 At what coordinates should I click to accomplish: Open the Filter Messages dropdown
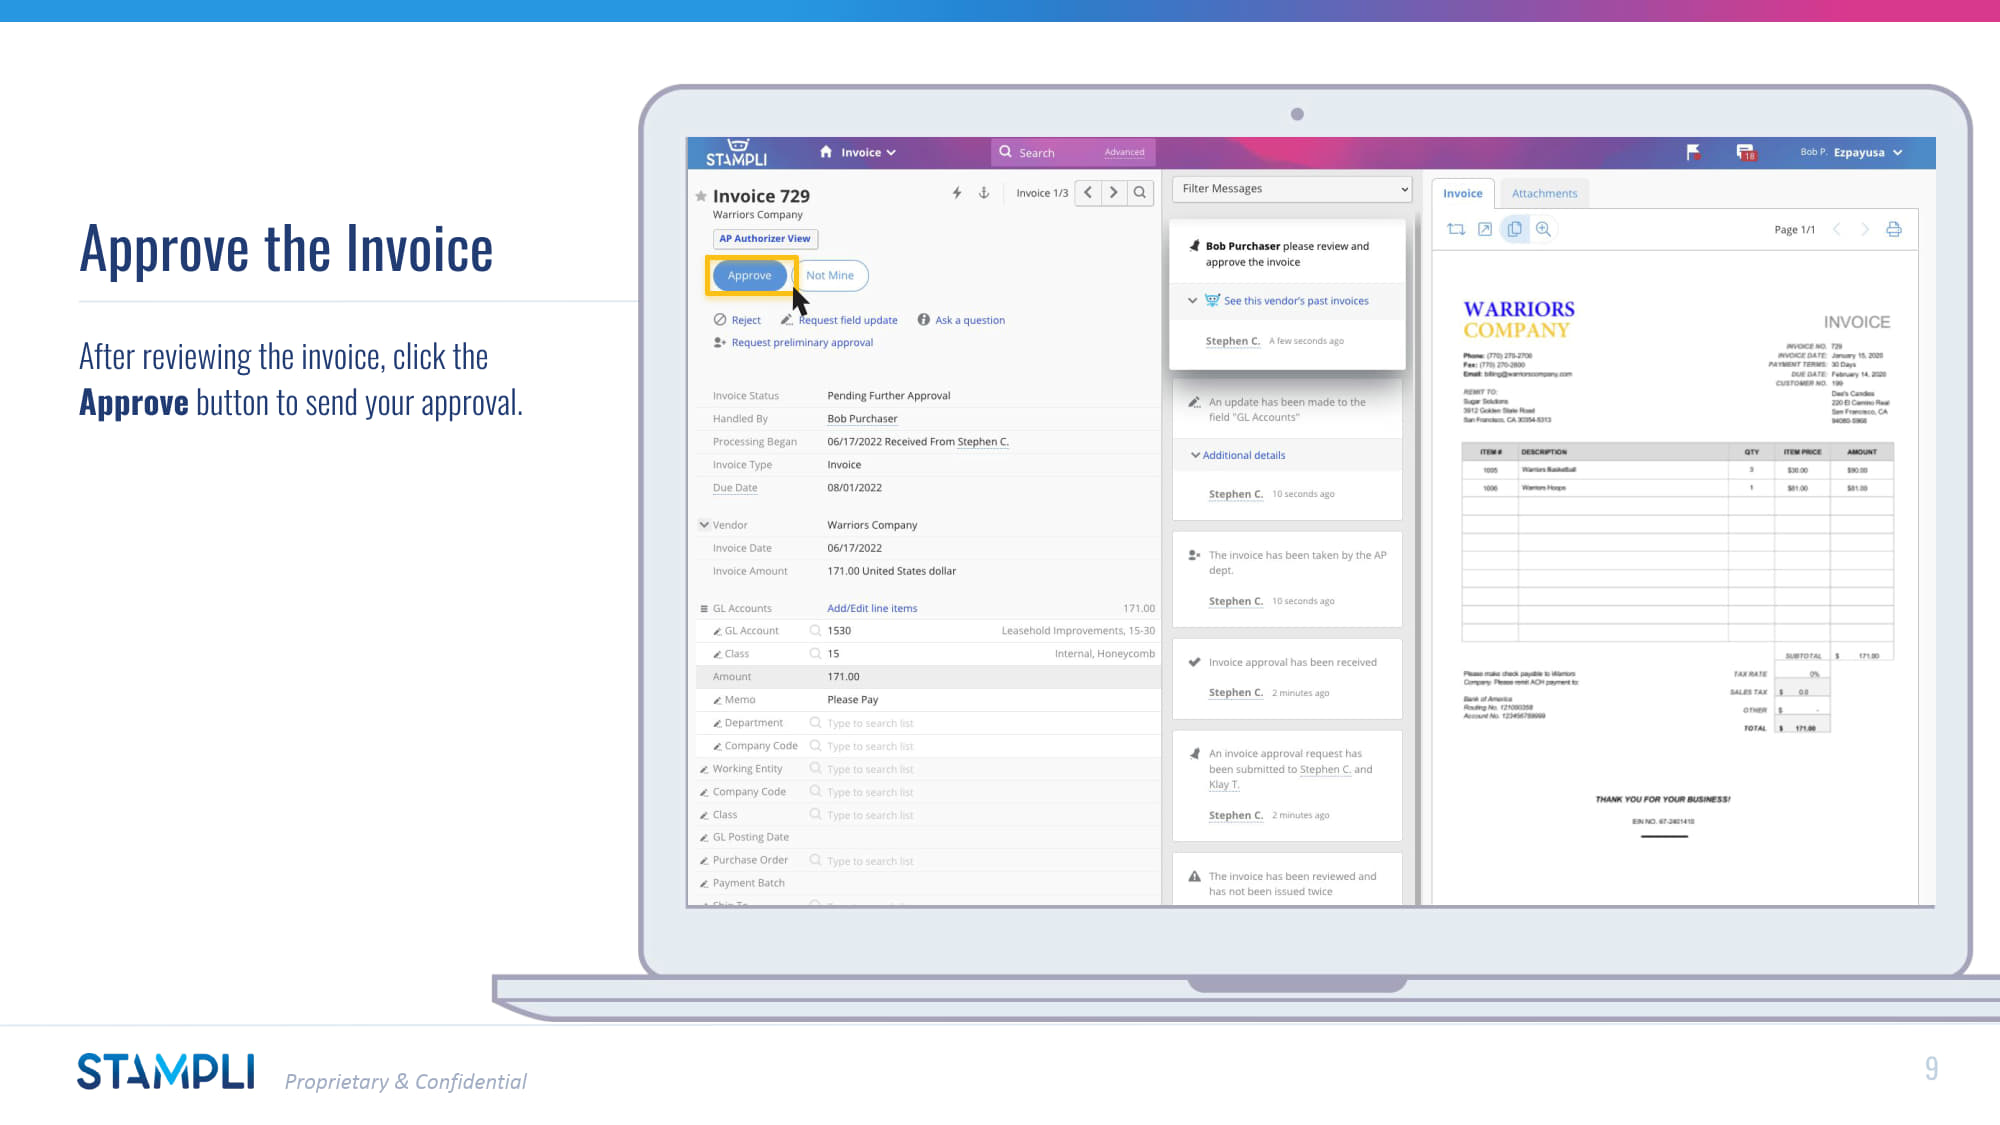point(1291,189)
